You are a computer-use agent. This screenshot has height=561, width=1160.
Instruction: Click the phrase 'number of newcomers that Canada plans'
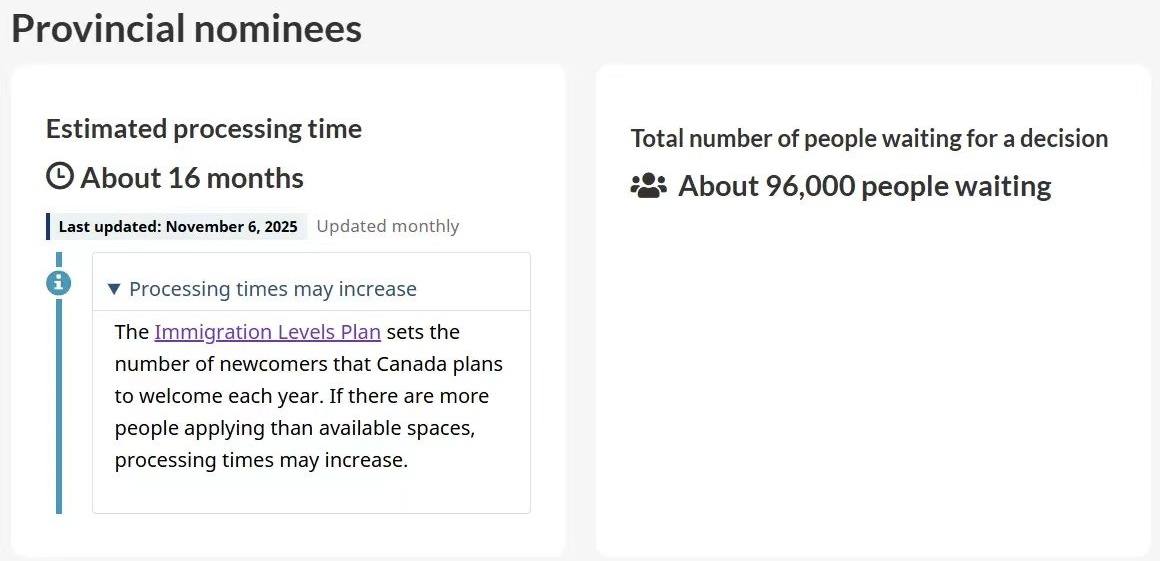308,364
